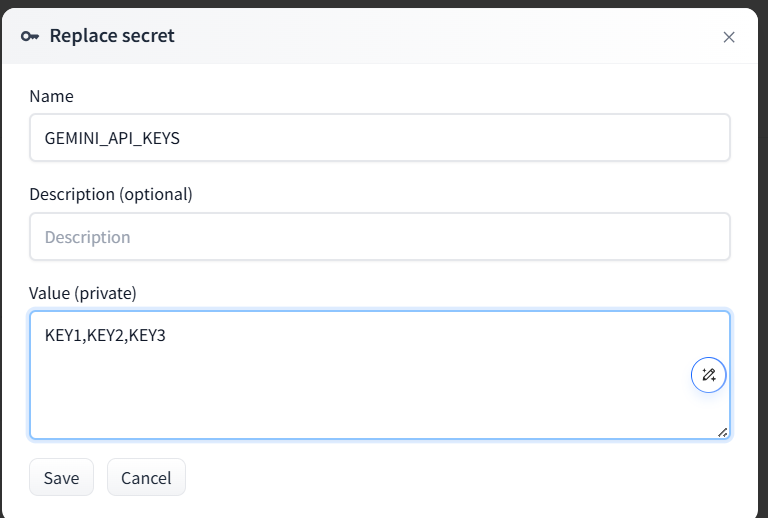The width and height of the screenshot is (768, 518).
Task: Click the textarea resize grip in the corner
Action: point(722,432)
